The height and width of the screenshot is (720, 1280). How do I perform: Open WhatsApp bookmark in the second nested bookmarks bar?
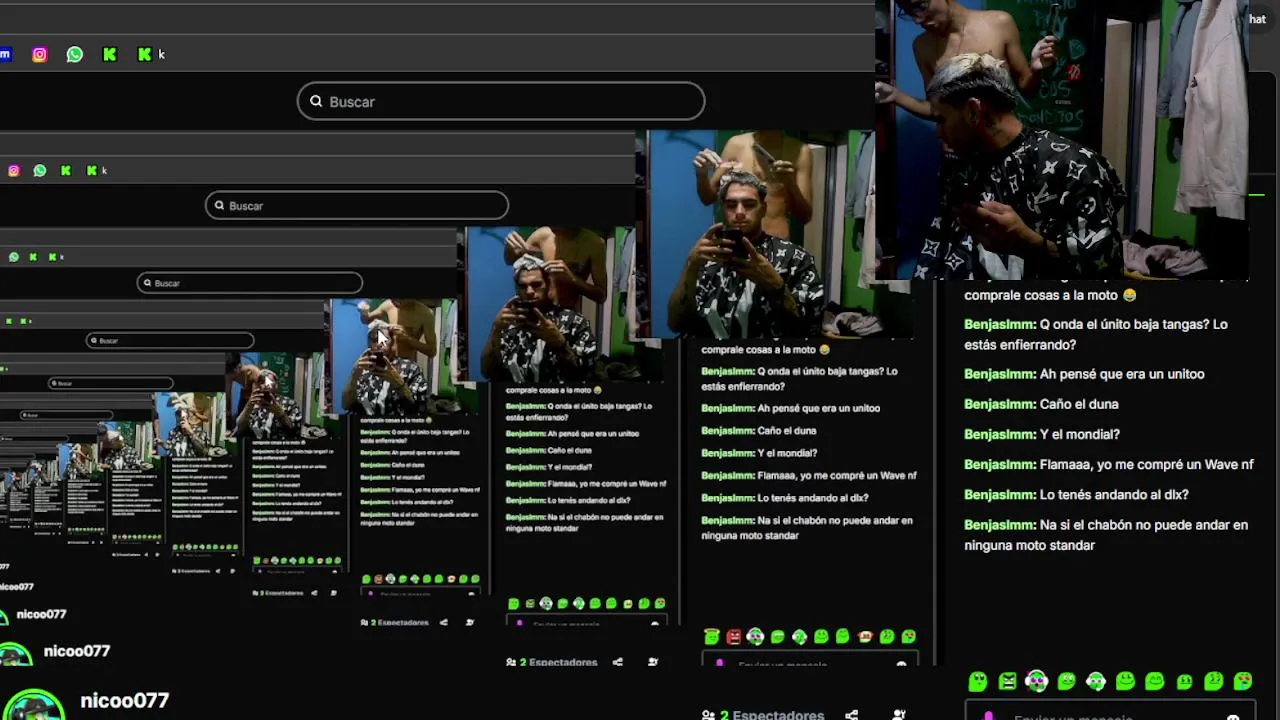click(x=40, y=171)
